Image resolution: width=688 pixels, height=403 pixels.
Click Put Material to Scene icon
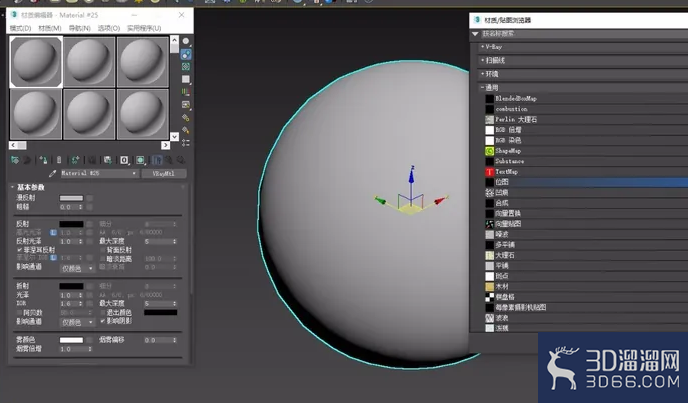[27, 160]
